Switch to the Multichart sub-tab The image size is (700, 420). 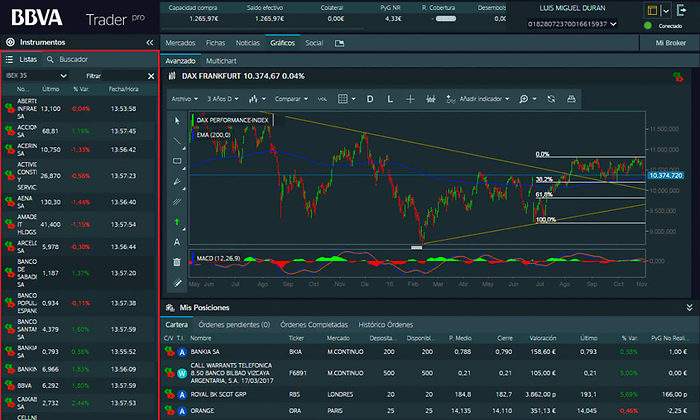pos(221,61)
